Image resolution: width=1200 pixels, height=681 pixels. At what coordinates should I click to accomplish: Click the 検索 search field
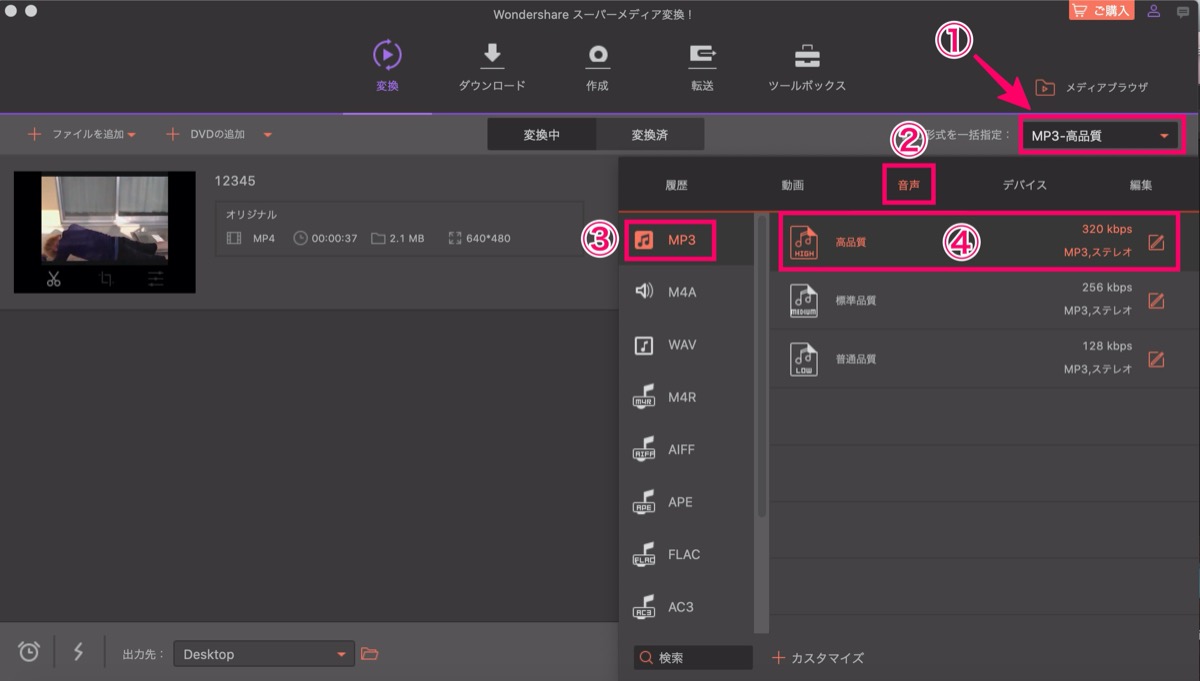[693, 658]
